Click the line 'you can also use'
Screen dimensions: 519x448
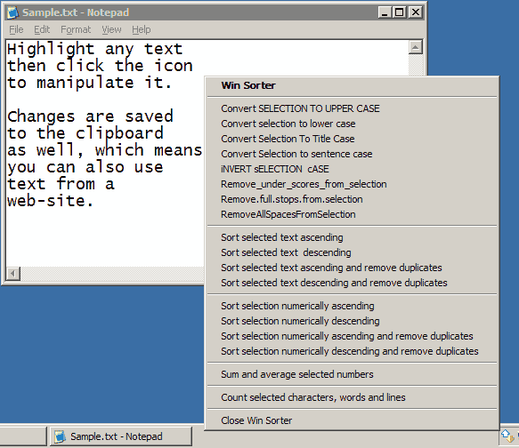point(85,167)
